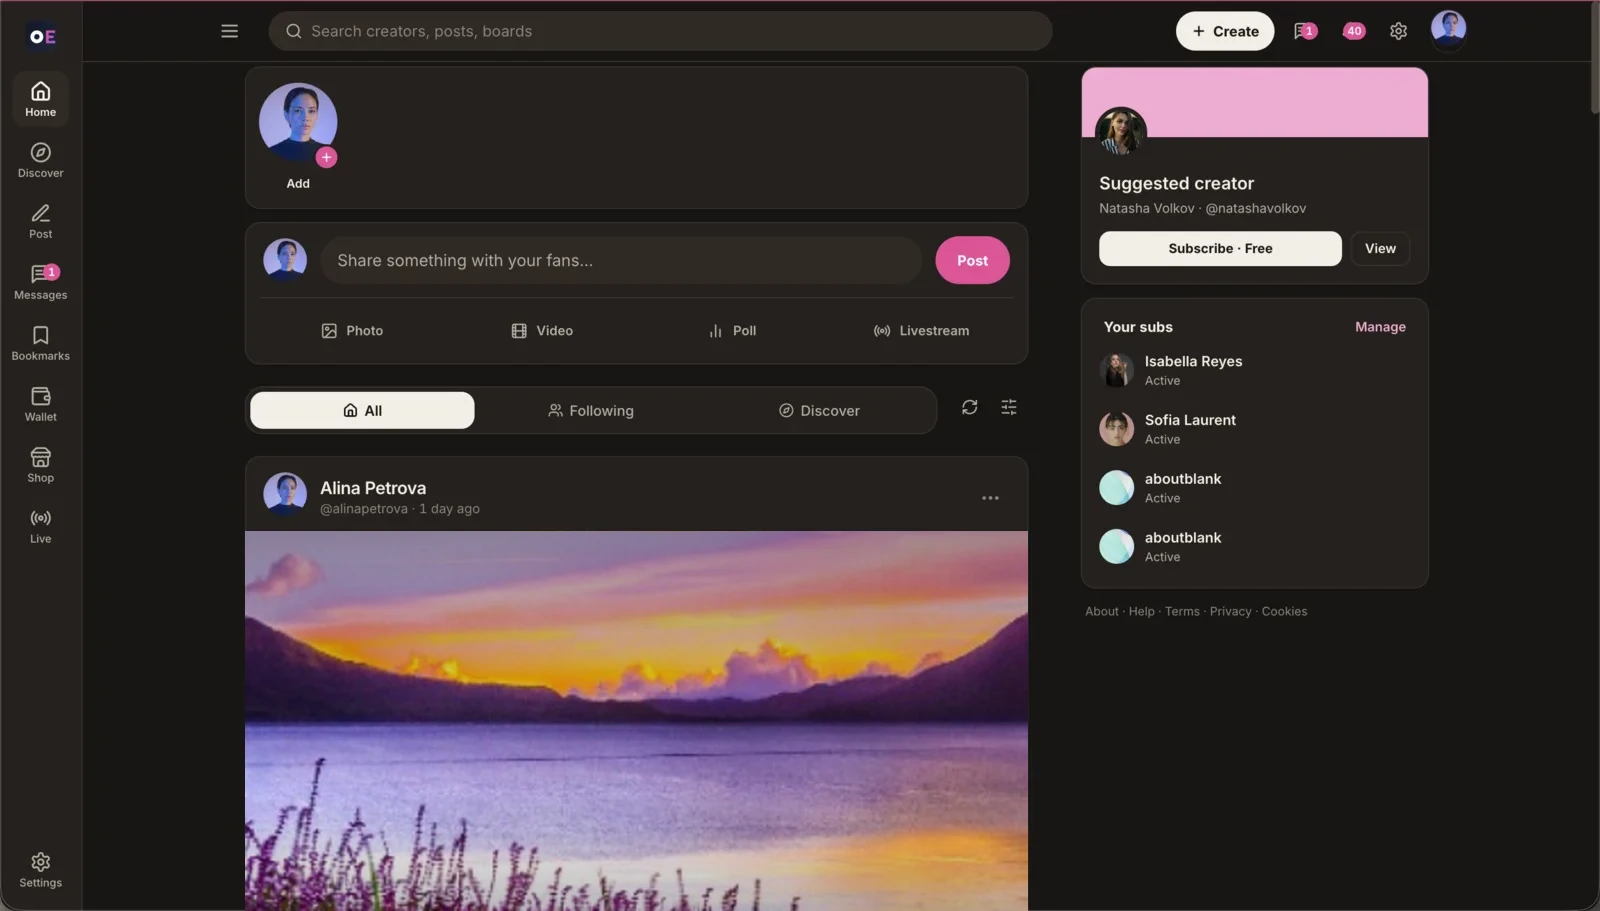Start a Livestream
This screenshot has height=911, width=1600.
click(x=921, y=331)
